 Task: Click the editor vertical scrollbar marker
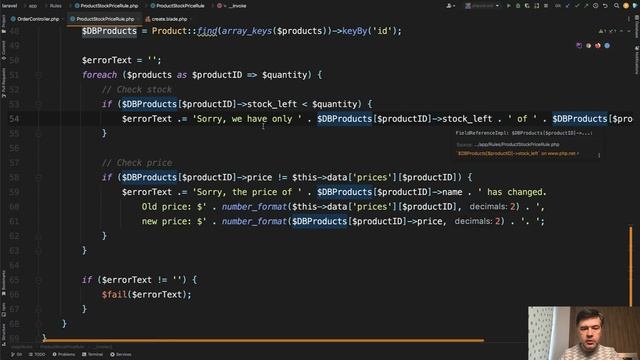pyautogui.click(x=631, y=266)
